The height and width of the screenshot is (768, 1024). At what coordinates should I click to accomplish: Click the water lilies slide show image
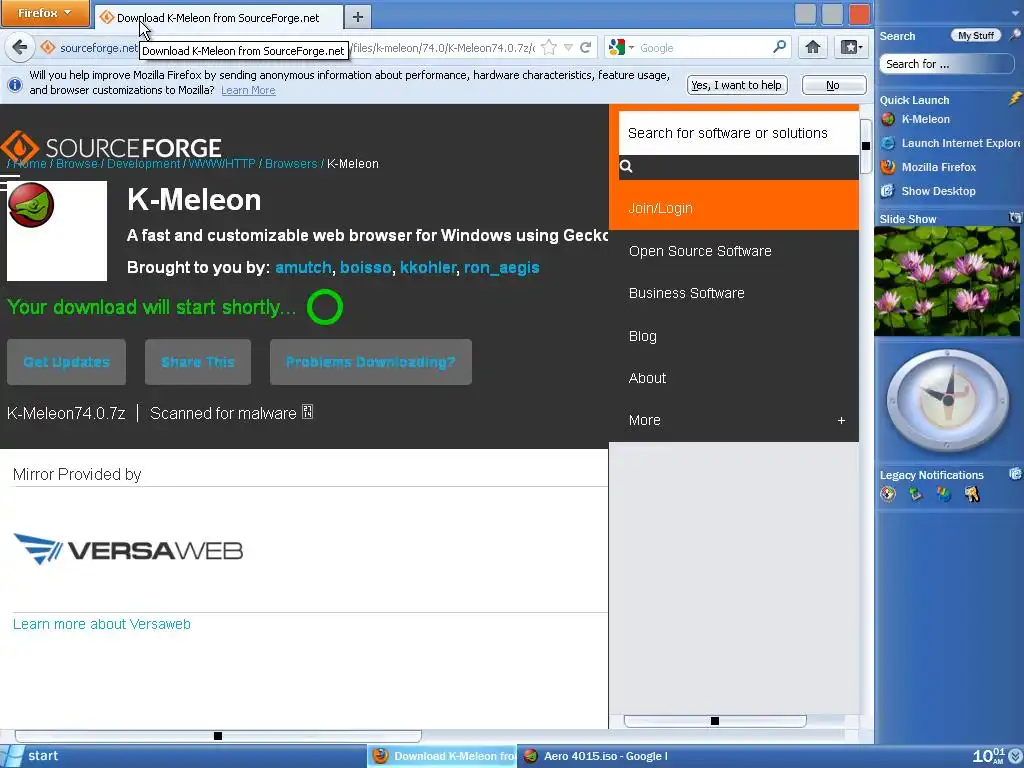click(947, 281)
